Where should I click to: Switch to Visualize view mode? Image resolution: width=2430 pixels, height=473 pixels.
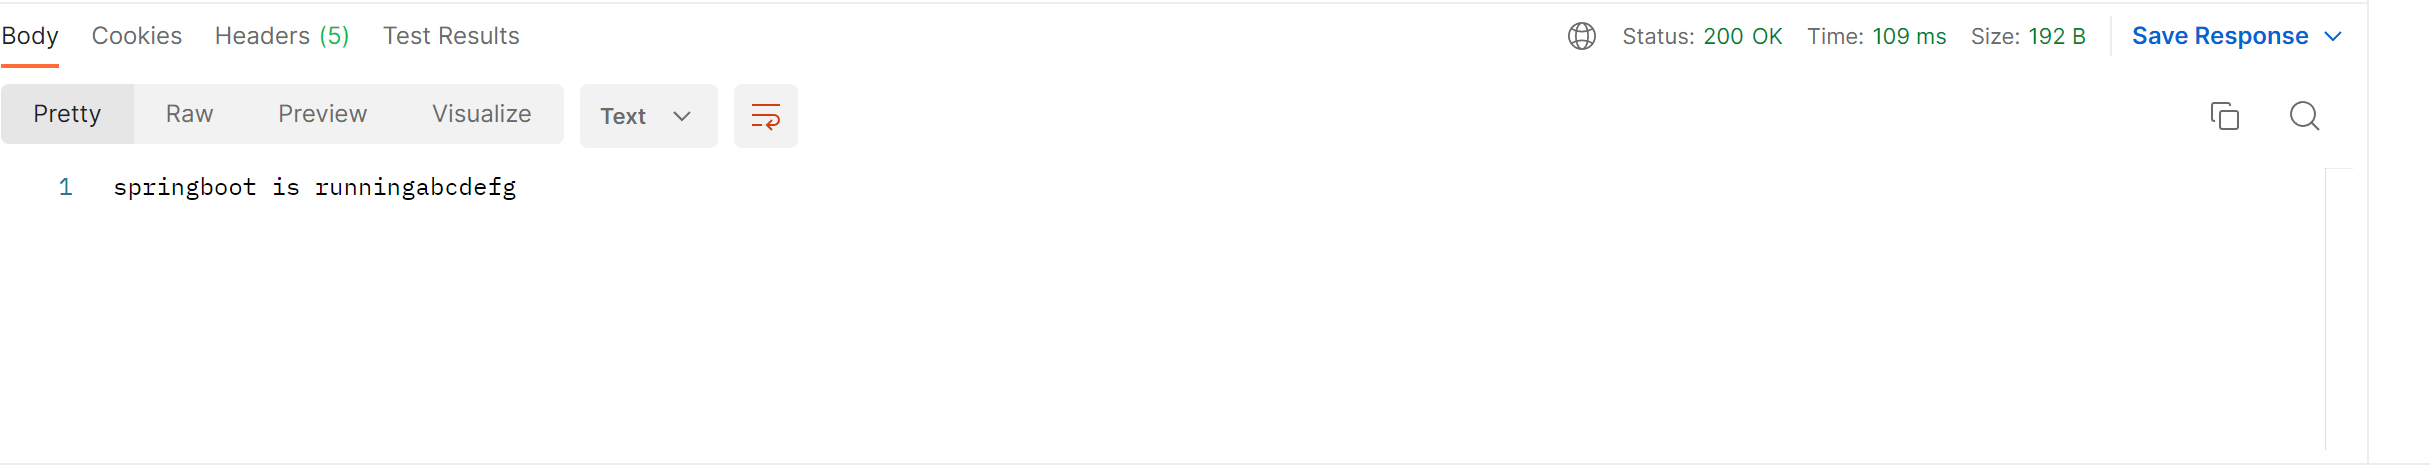pos(481,114)
